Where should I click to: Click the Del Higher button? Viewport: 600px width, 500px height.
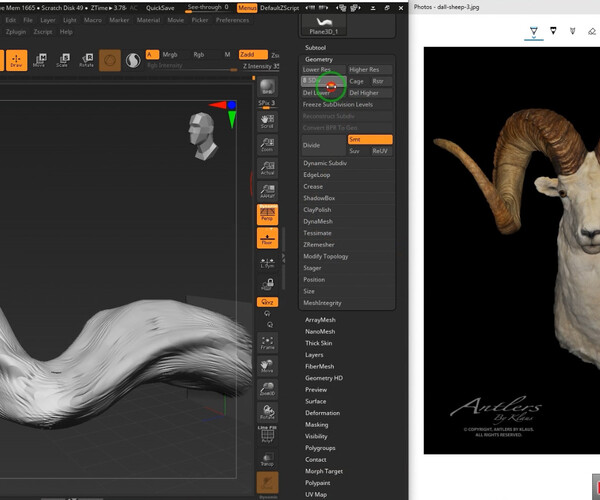pyautogui.click(x=370, y=93)
